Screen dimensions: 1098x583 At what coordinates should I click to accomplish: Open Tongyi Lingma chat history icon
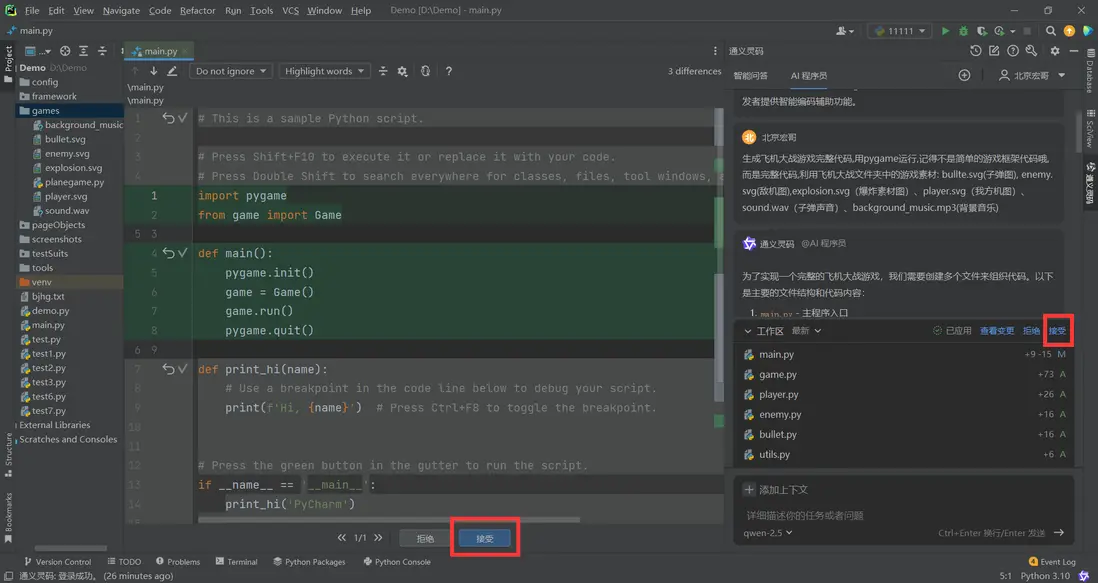click(976, 51)
